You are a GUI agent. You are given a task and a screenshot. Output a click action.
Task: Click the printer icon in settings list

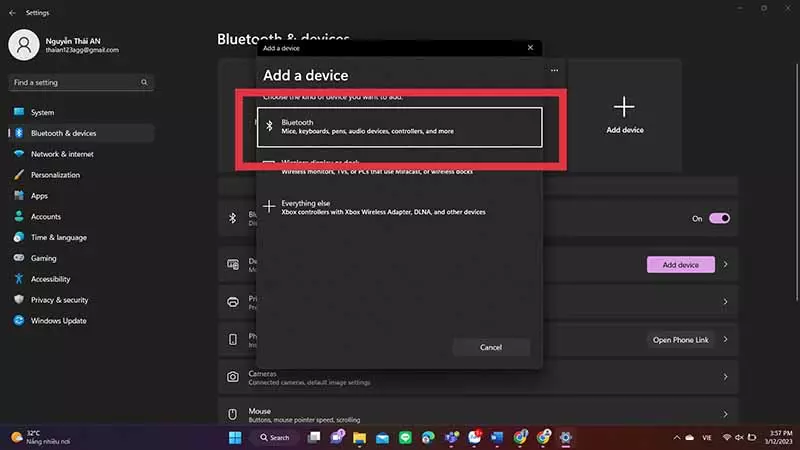pos(233,302)
